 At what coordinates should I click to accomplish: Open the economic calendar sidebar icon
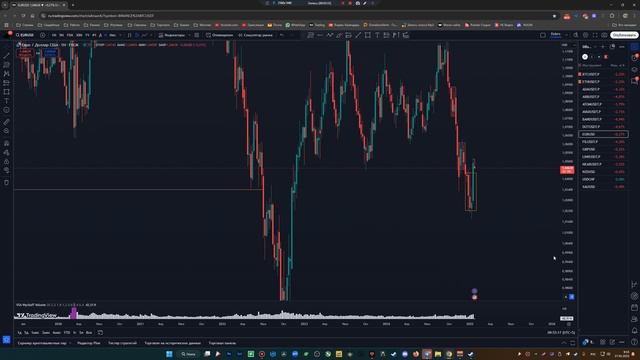pos(634,307)
